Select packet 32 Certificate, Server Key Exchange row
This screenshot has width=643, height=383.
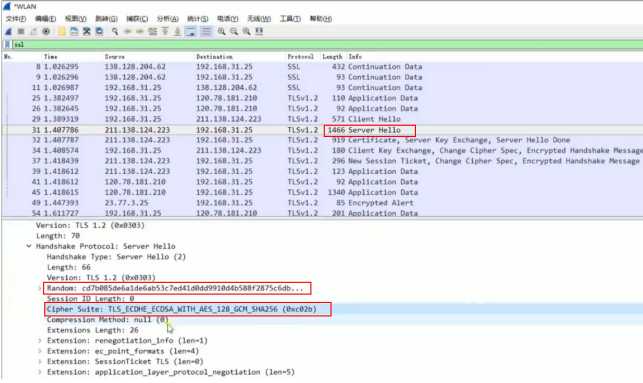click(322, 140)
